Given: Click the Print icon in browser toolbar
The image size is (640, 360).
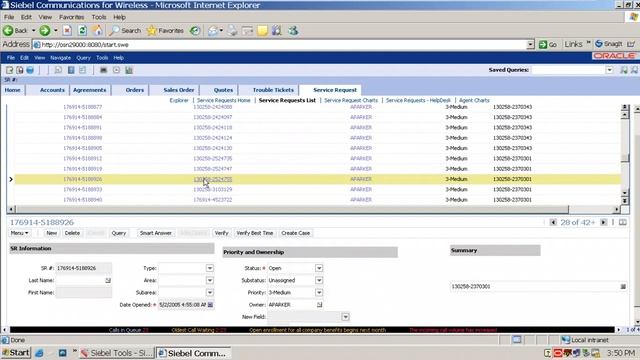Looking at the screenshot, I should click(232, 30).
